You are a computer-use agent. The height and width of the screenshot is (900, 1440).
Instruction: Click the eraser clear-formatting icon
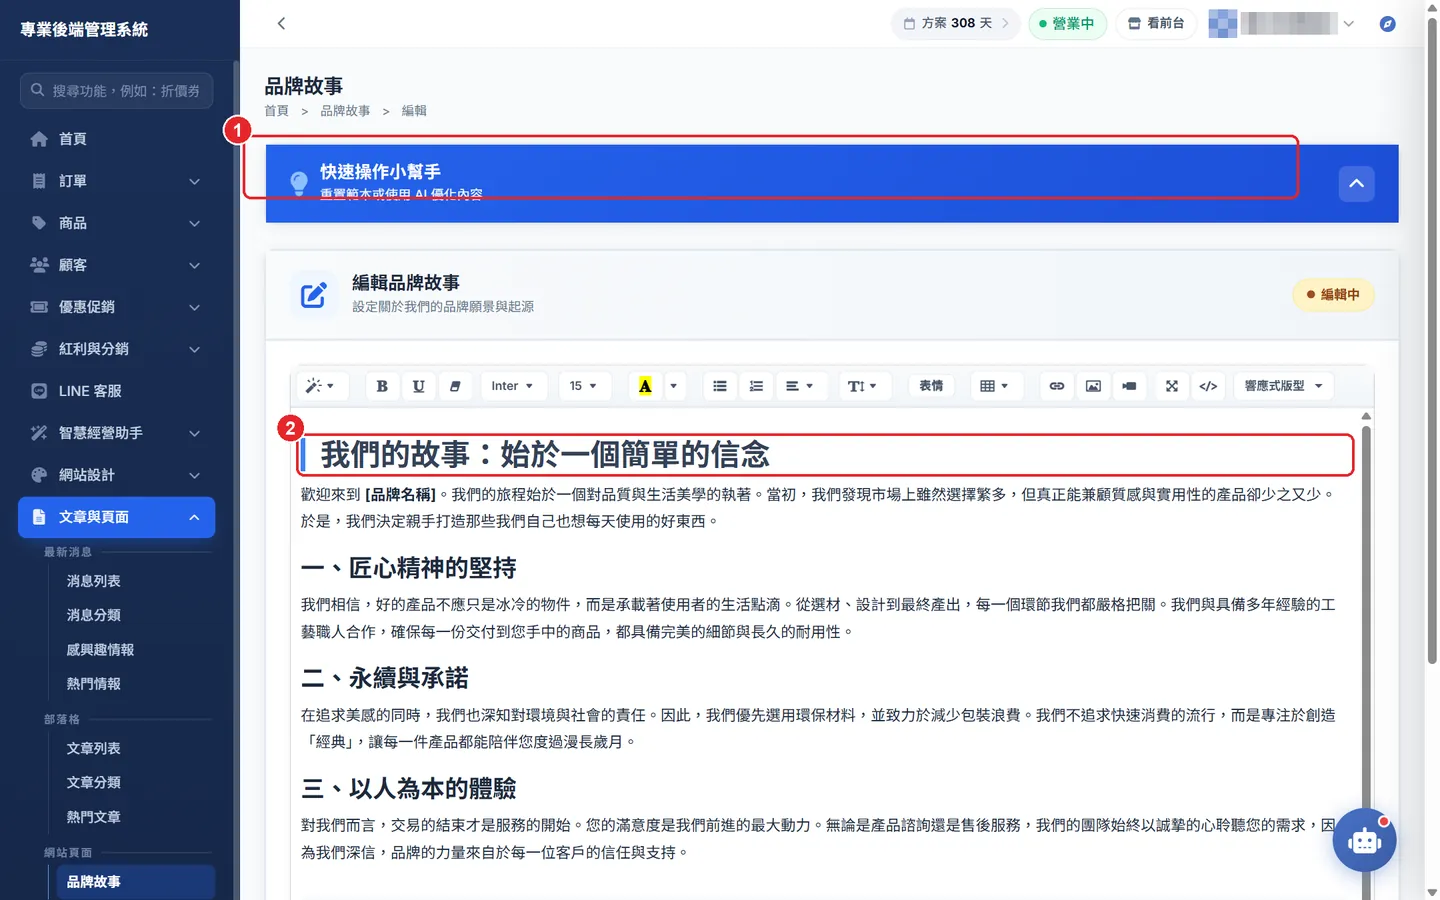455,386
